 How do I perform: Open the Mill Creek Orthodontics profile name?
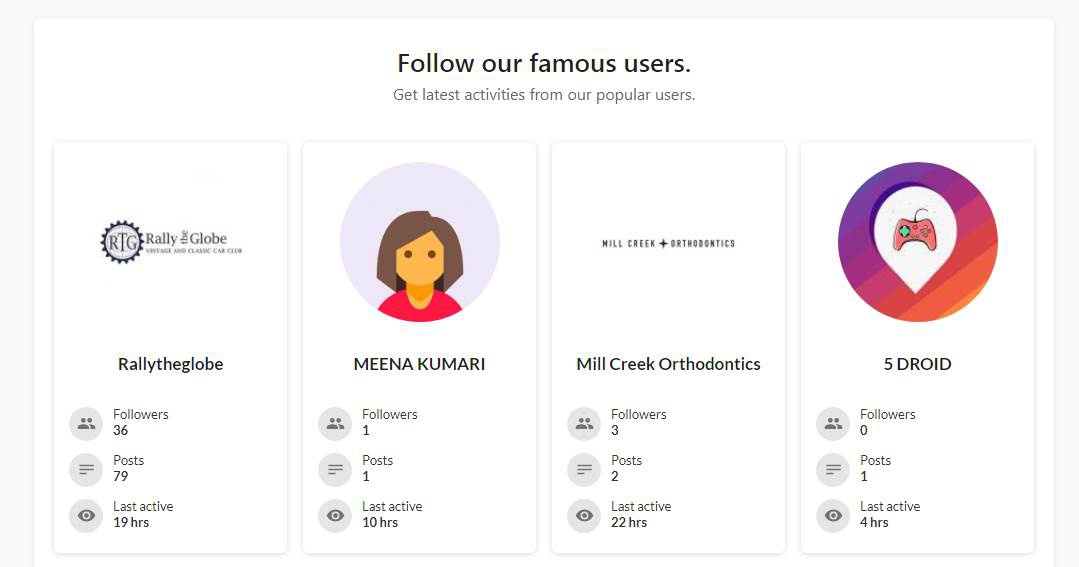(x=668, y=364)
